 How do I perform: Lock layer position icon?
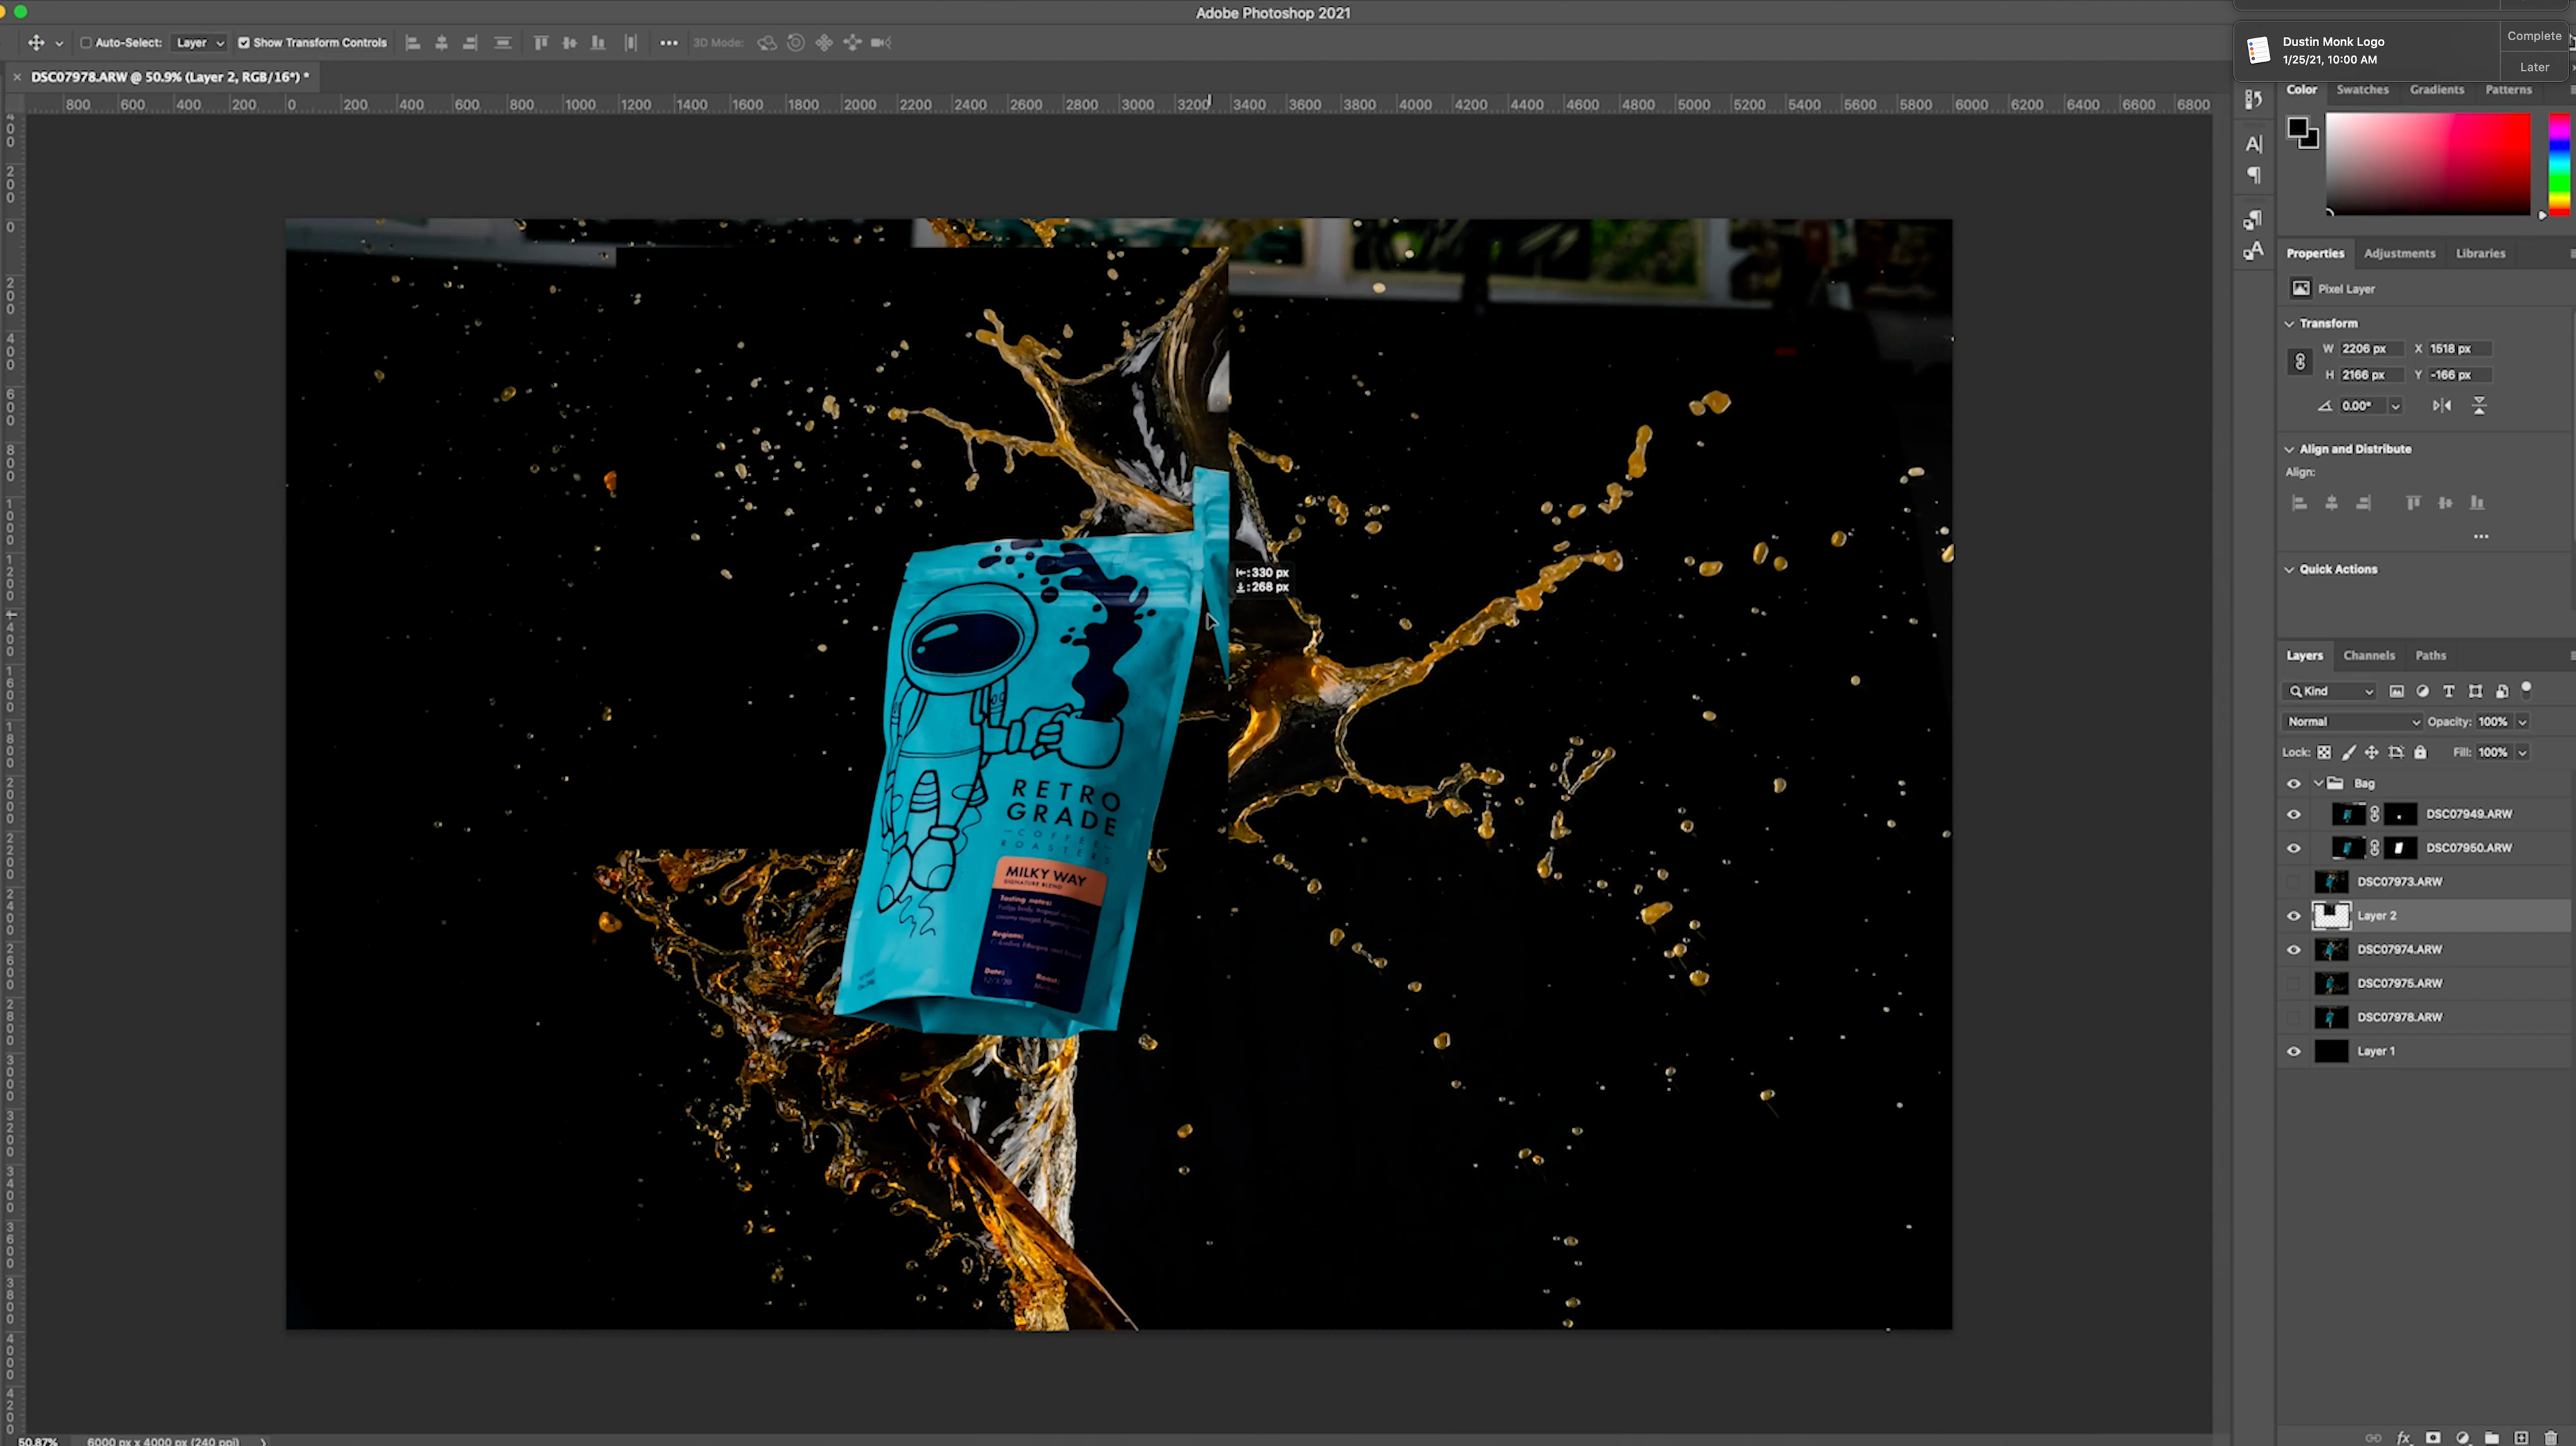pos(2372,752)
